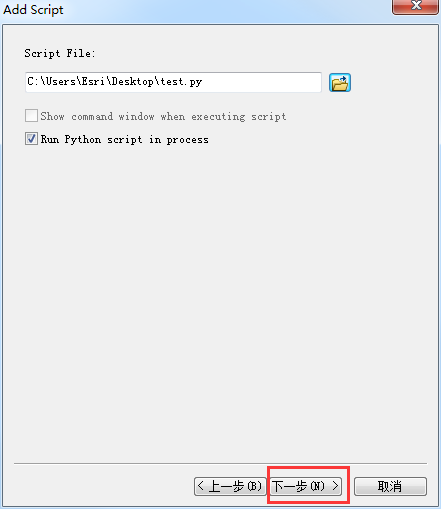Click the 'Desktop' folder segment in the path field
441x509 pixels.
point(133,82)
